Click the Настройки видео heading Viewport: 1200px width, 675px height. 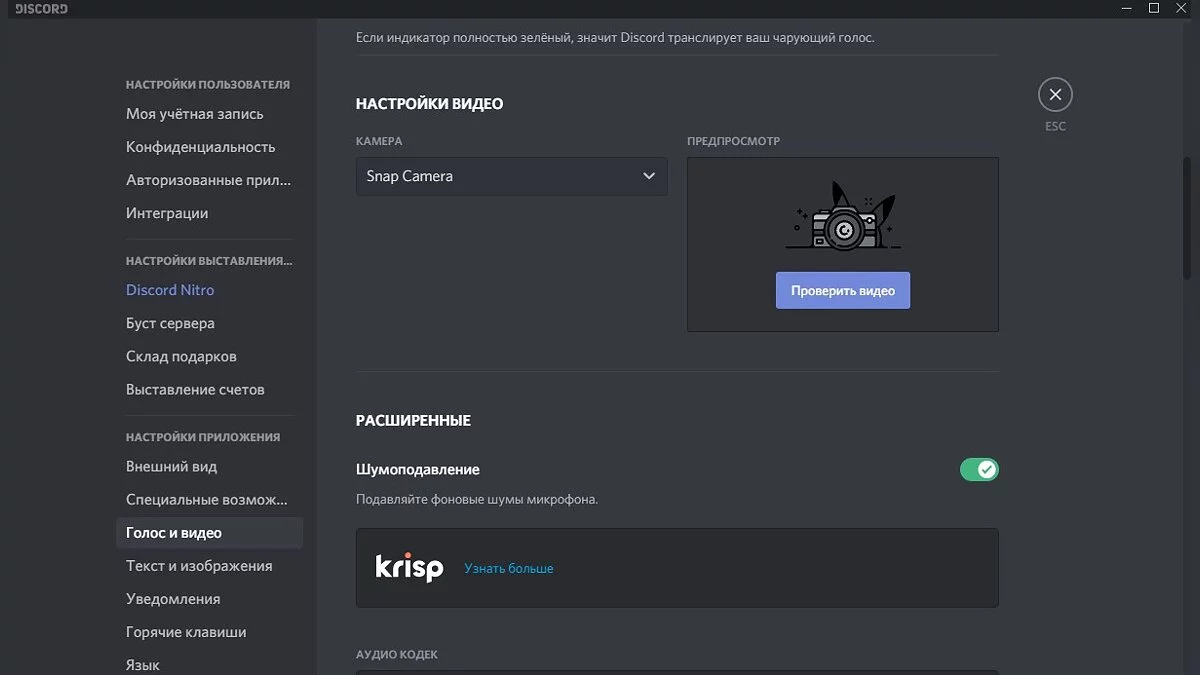coord(429,104)
